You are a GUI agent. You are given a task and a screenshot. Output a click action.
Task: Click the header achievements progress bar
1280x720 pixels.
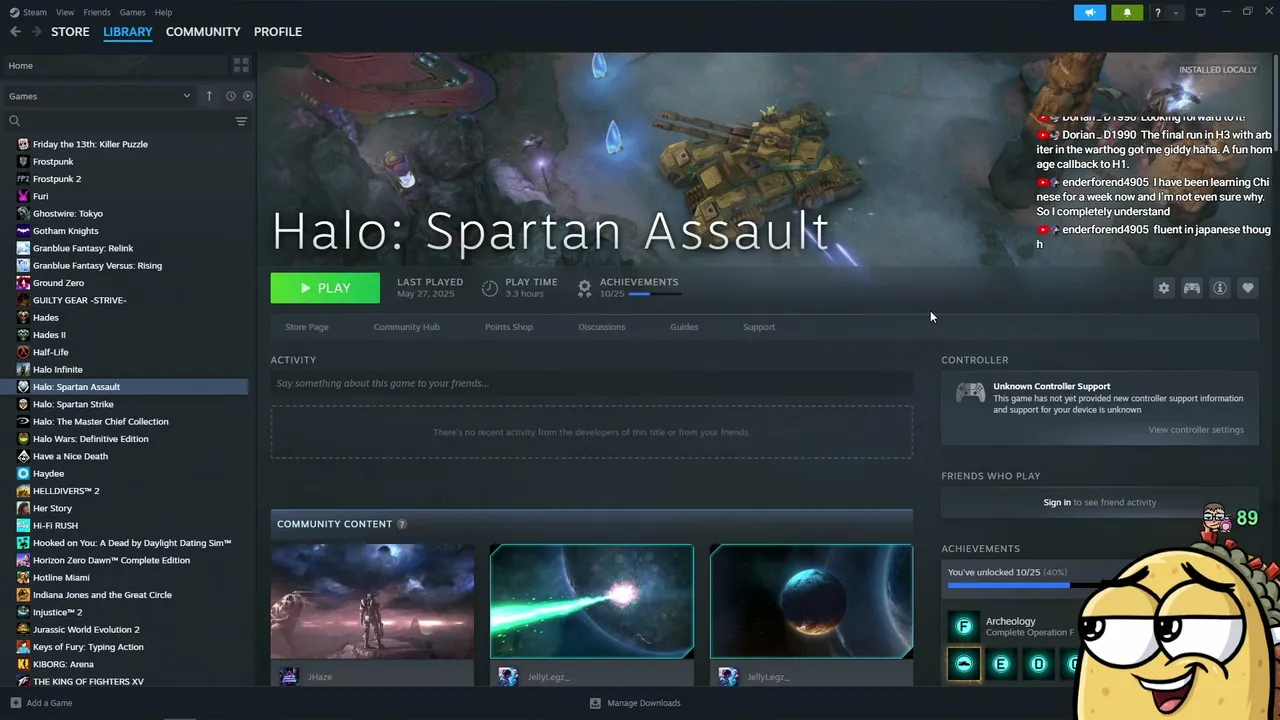[655, 294]
